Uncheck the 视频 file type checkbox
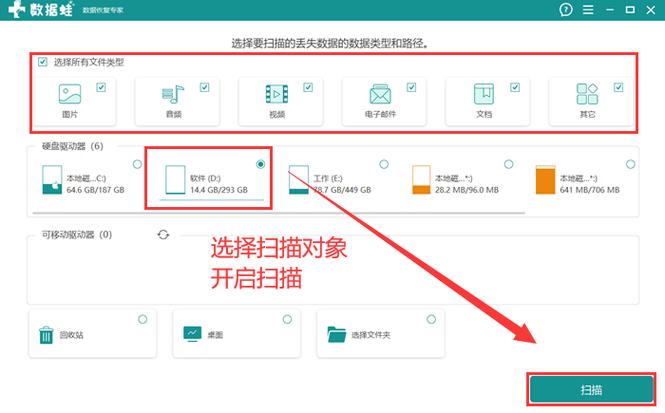Viewport: 665px width, 413px height. click(x=308, y=87)
